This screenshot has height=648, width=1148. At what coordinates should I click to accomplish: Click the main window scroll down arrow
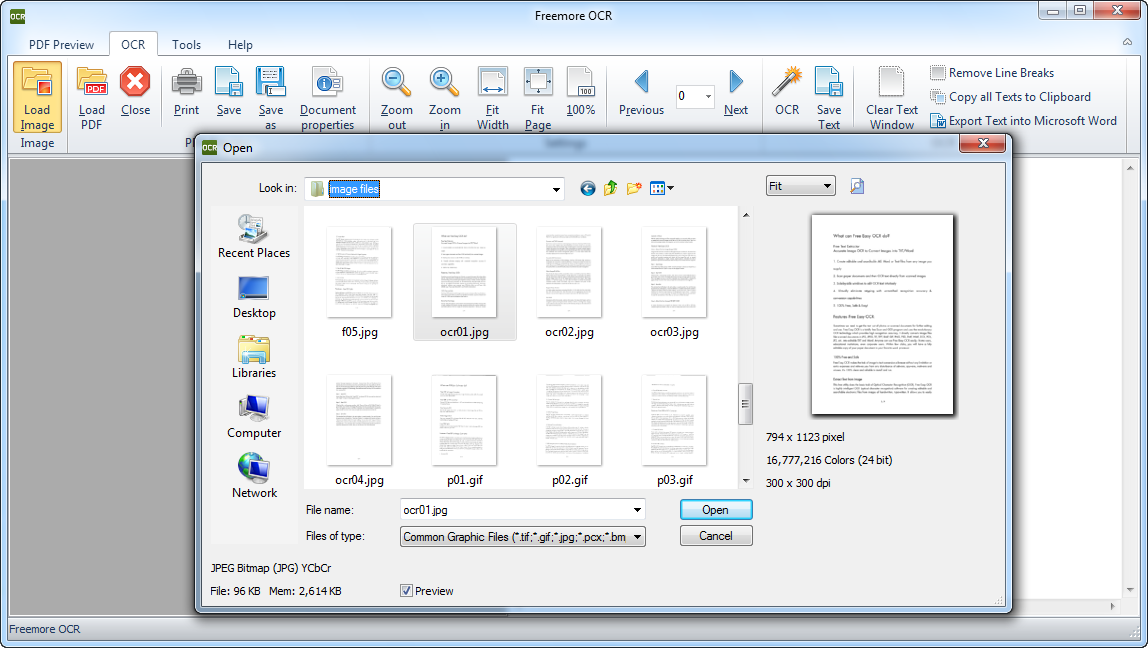click(1130, 590)
